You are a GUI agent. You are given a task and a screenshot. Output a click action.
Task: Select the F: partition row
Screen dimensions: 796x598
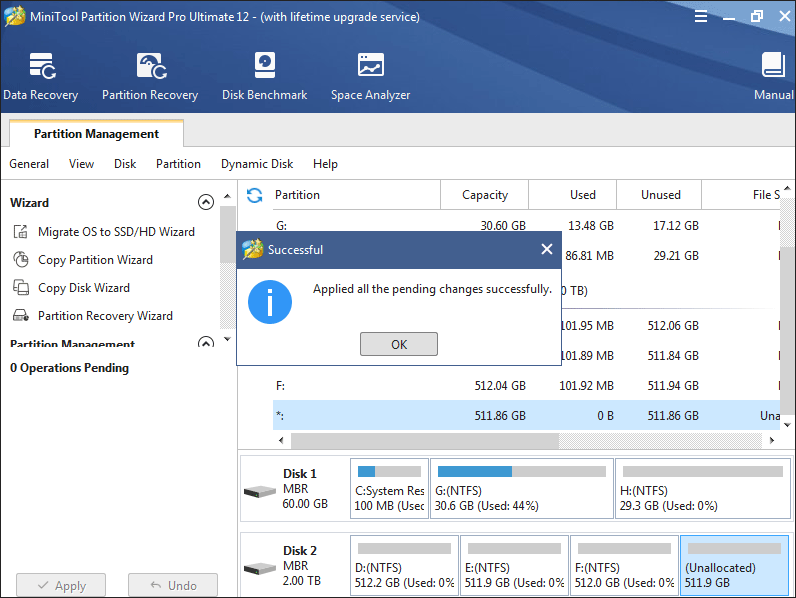click(526, 386)
